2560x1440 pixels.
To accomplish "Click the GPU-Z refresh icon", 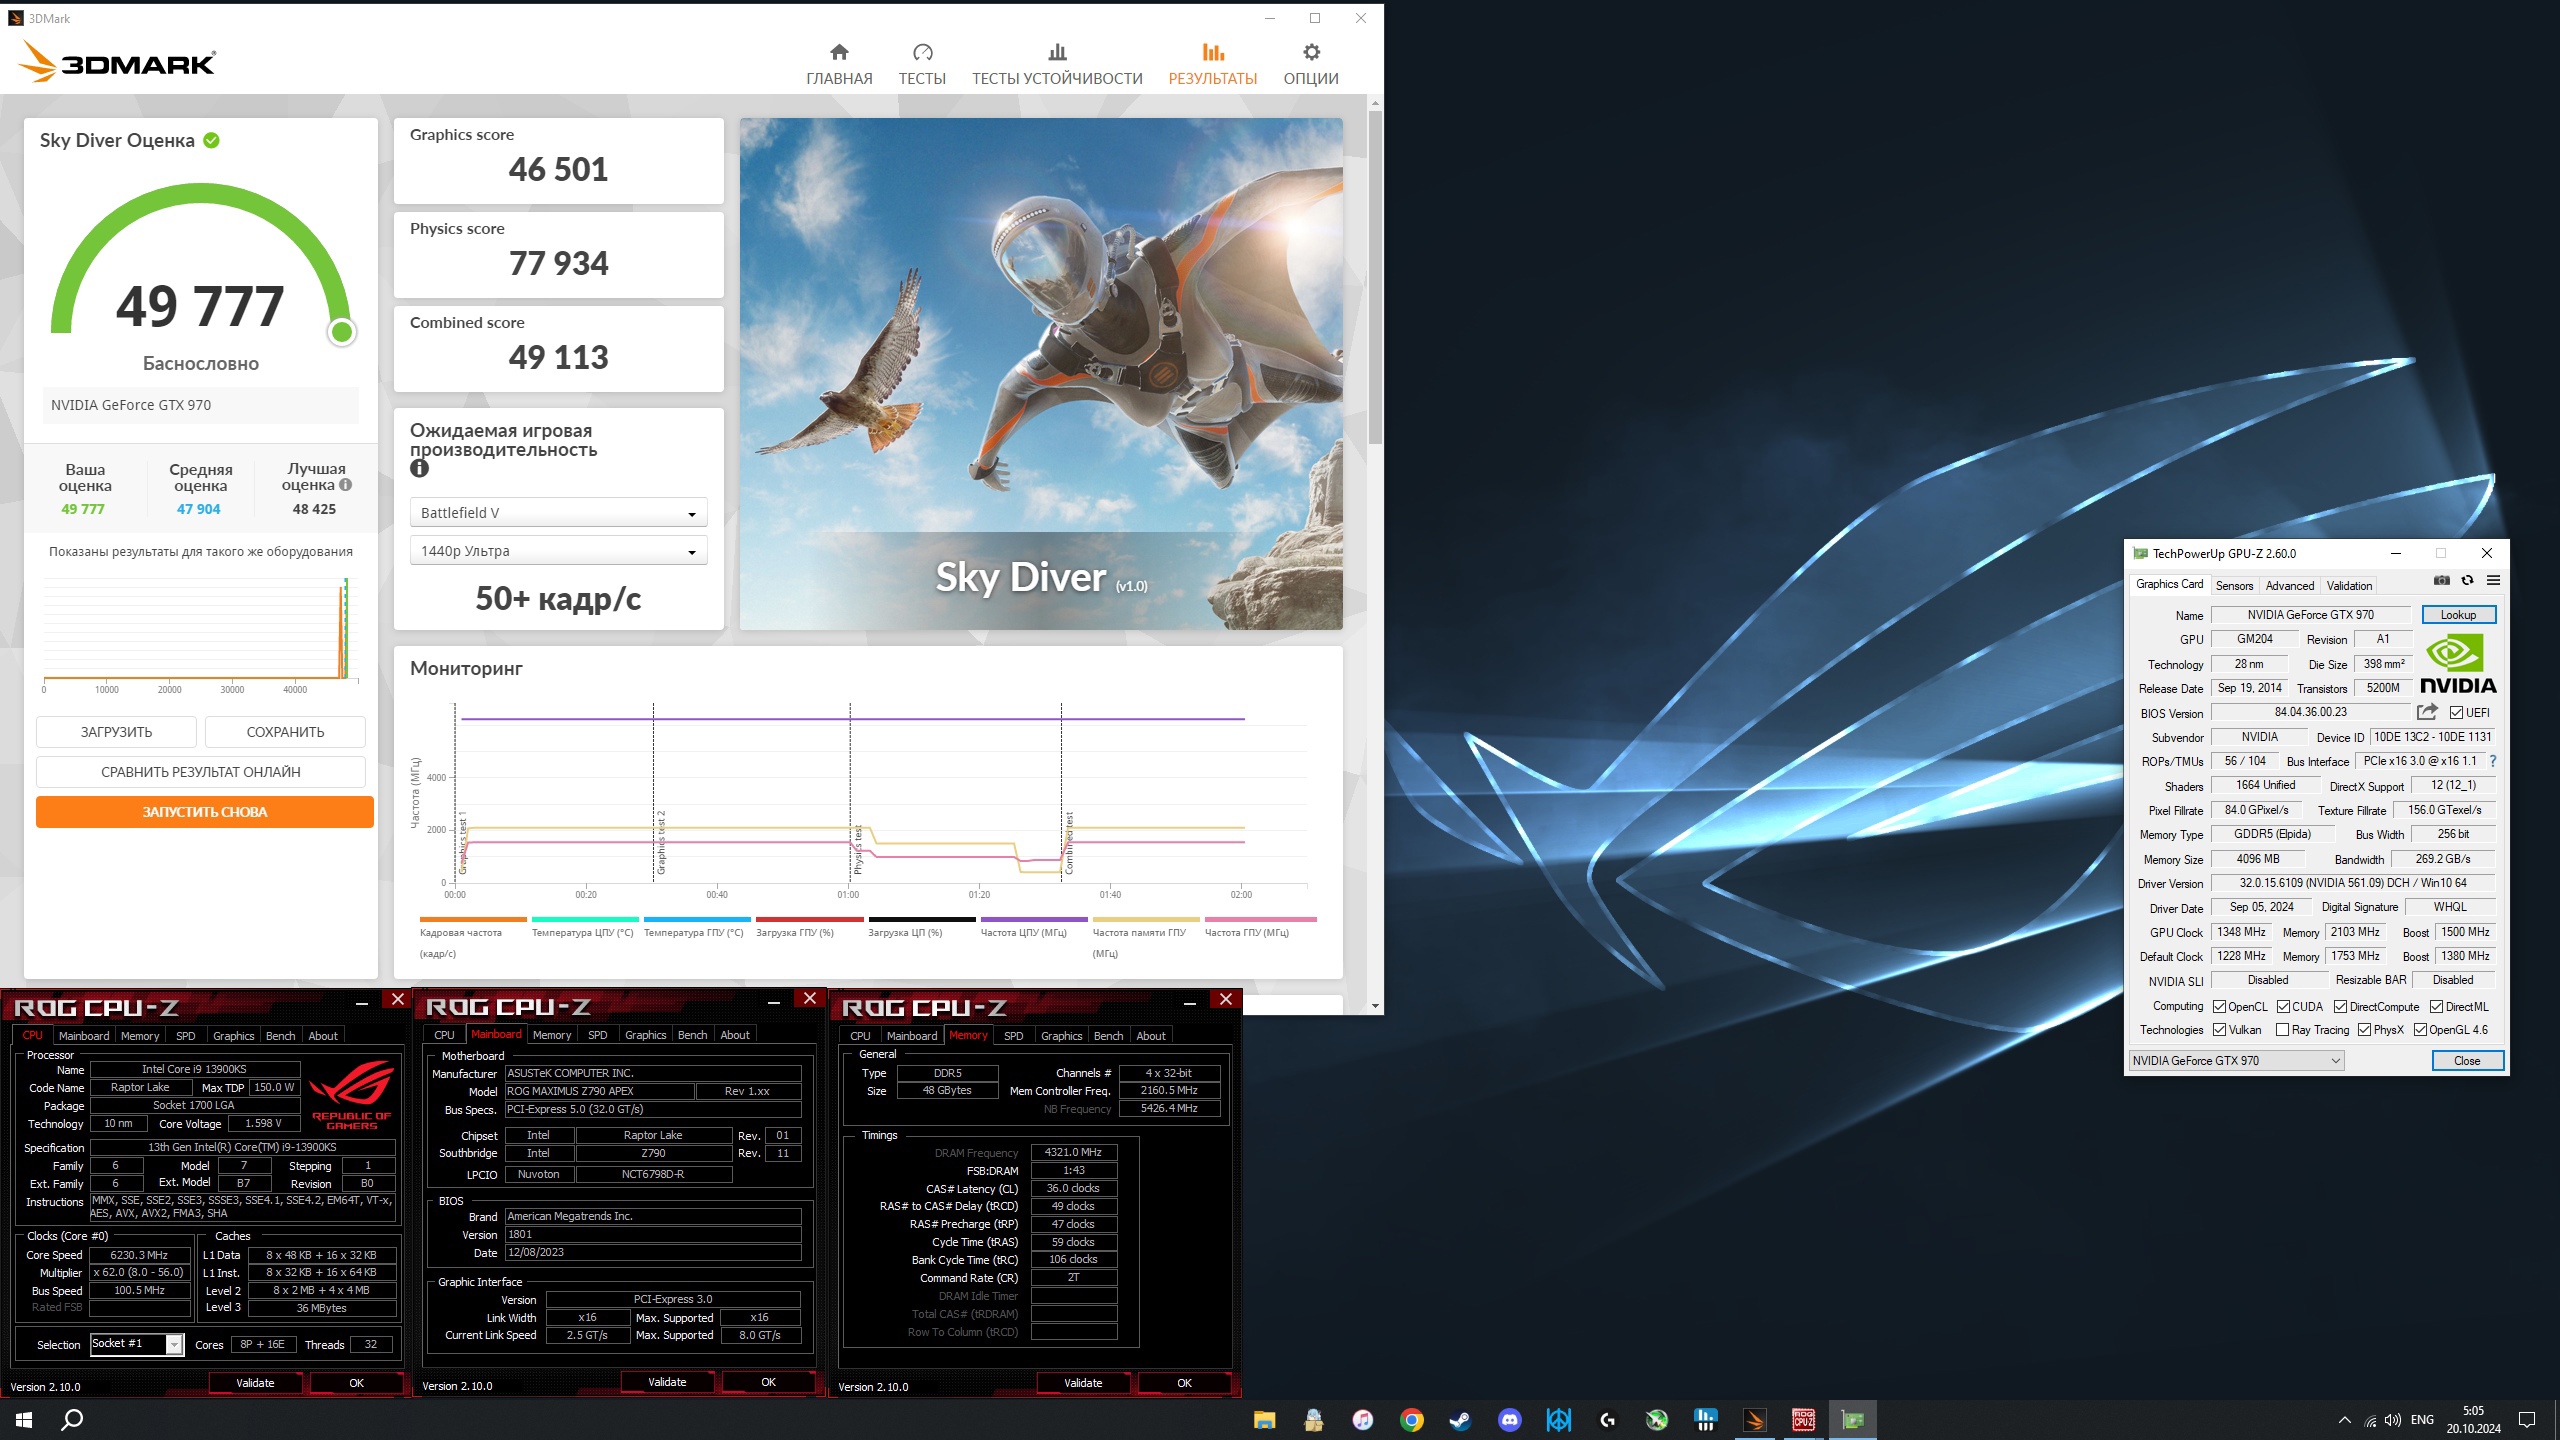I will 2467,580.
